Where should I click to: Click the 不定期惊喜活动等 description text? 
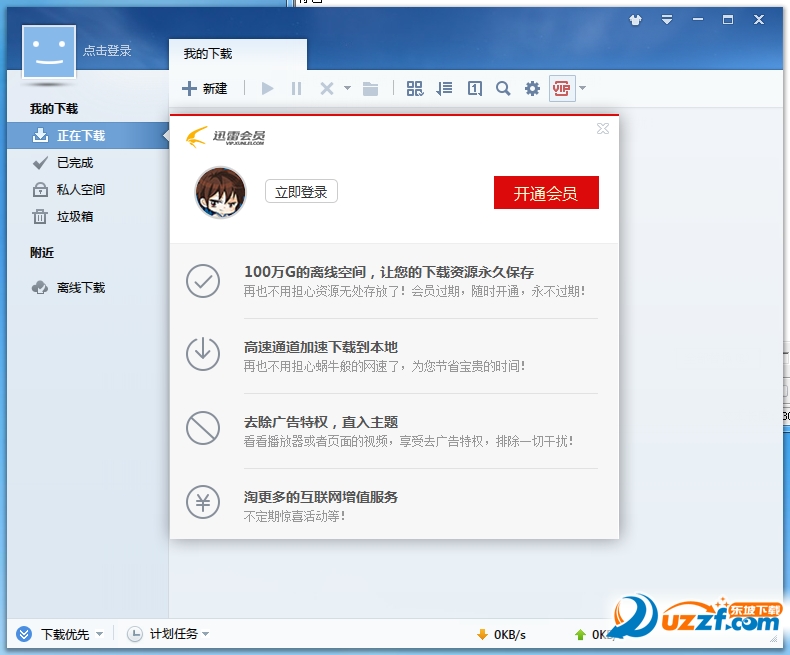(x=294, y=516)
